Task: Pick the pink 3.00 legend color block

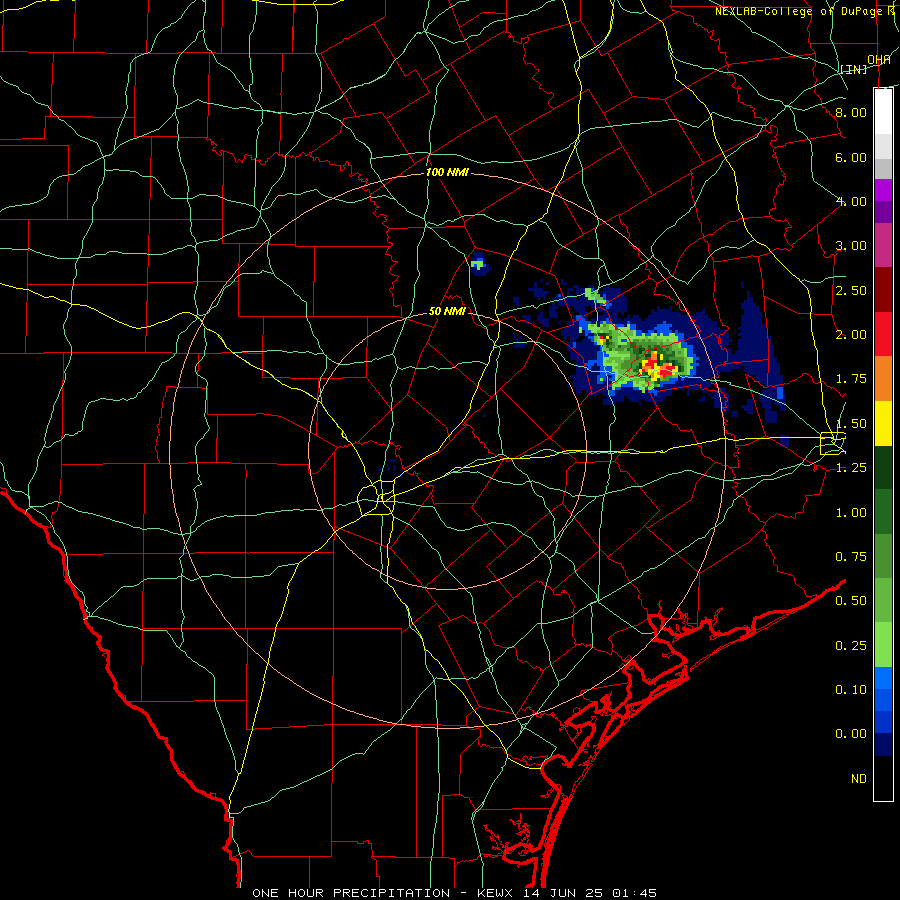Action: click(883, 245)
